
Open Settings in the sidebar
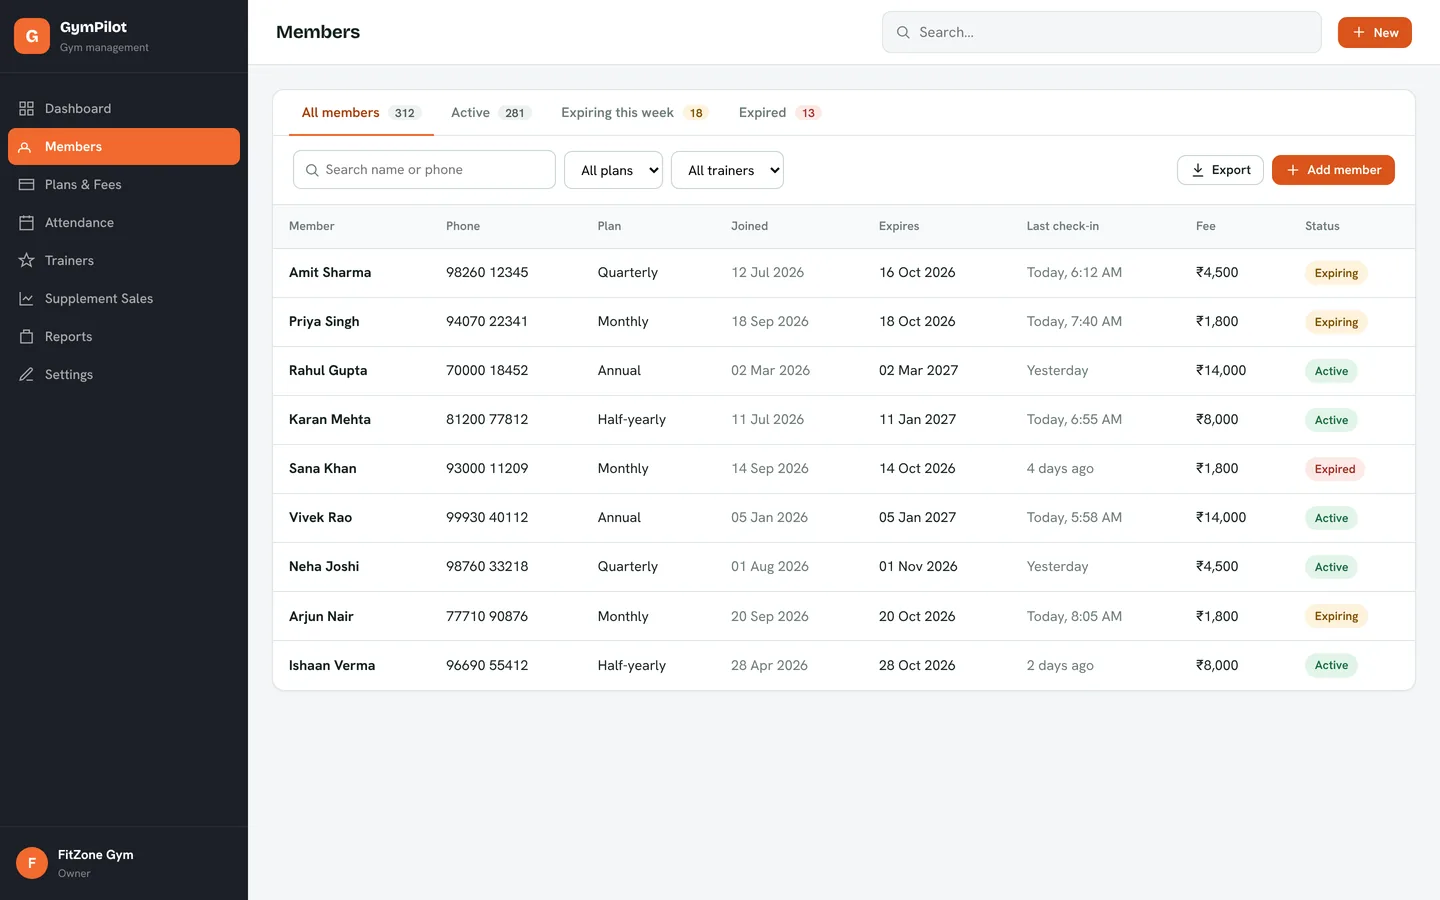click(124, 374)
